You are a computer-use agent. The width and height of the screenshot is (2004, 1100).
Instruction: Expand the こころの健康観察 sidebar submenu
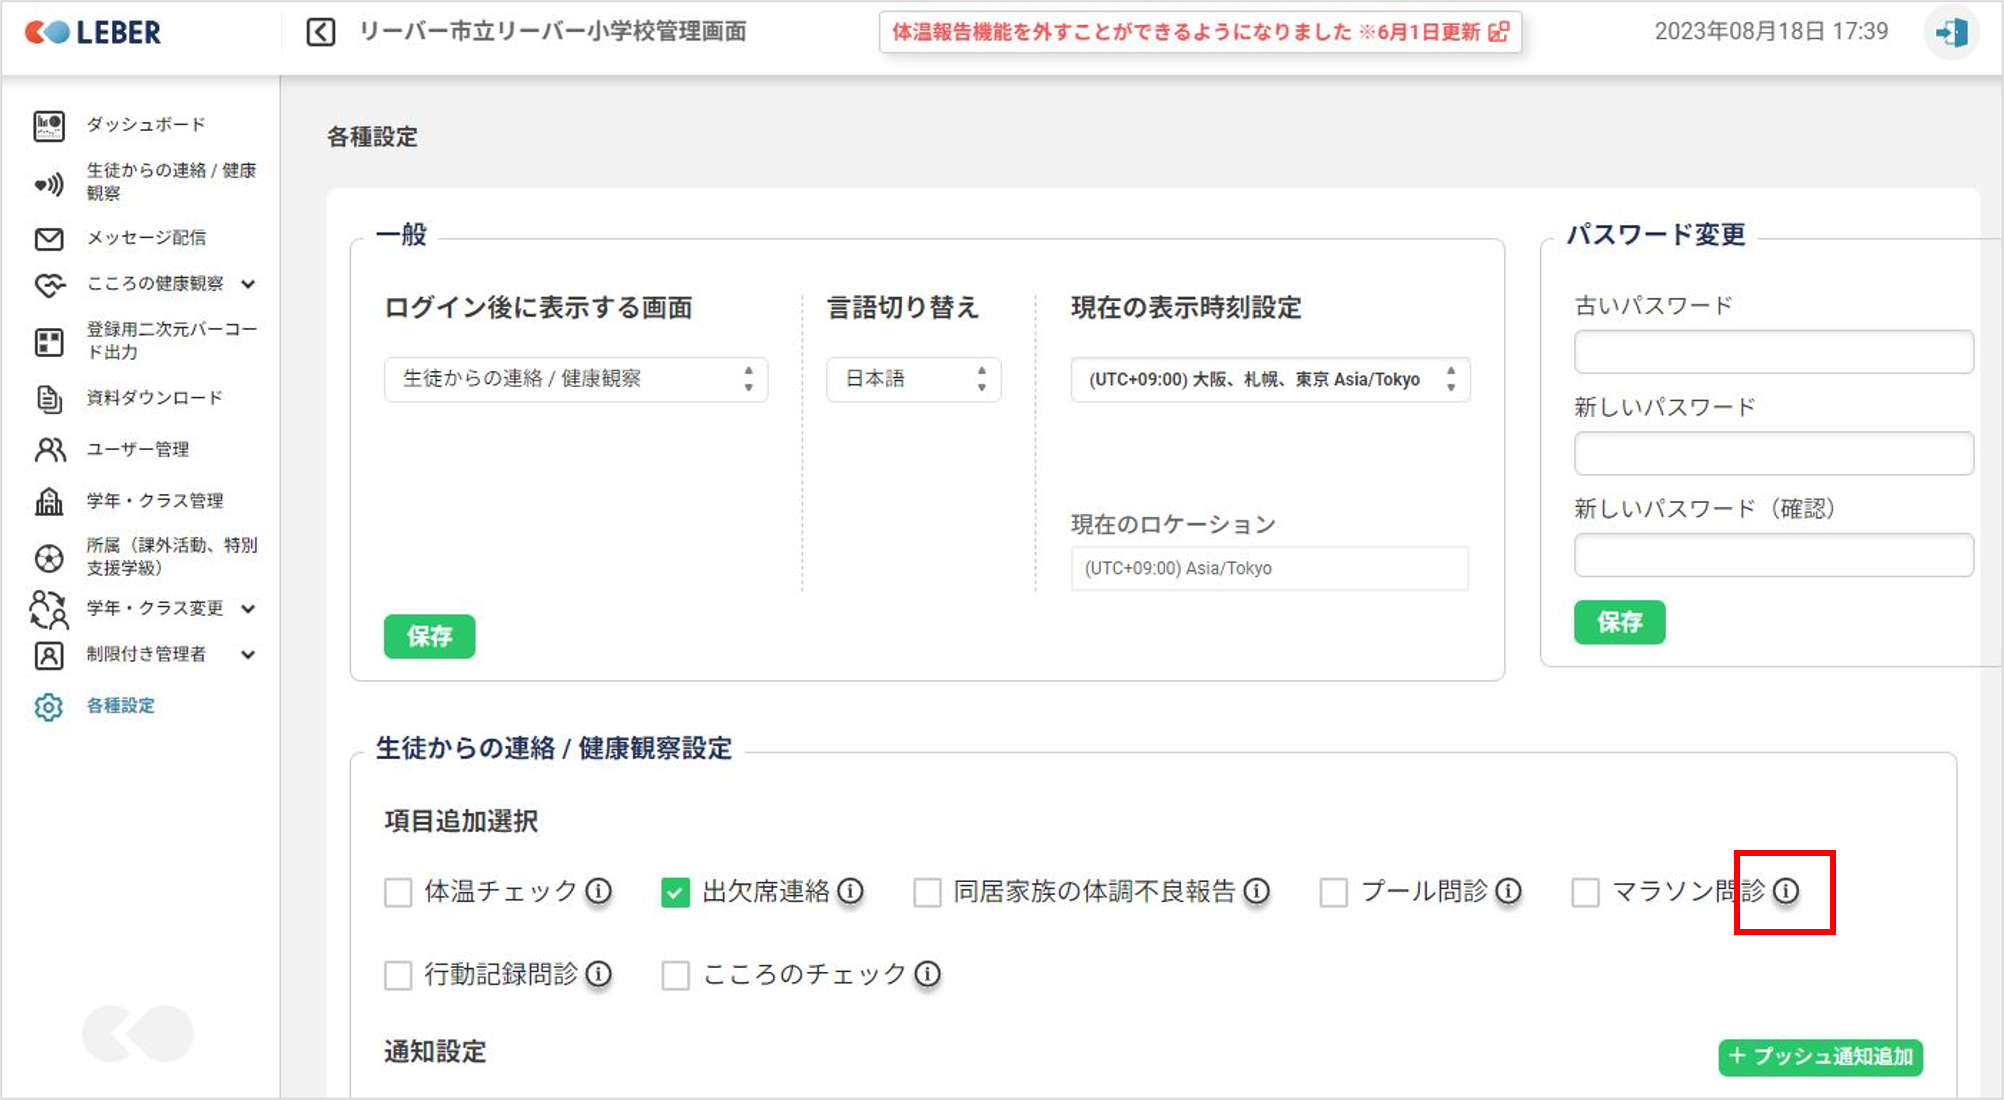pos(248,284)
